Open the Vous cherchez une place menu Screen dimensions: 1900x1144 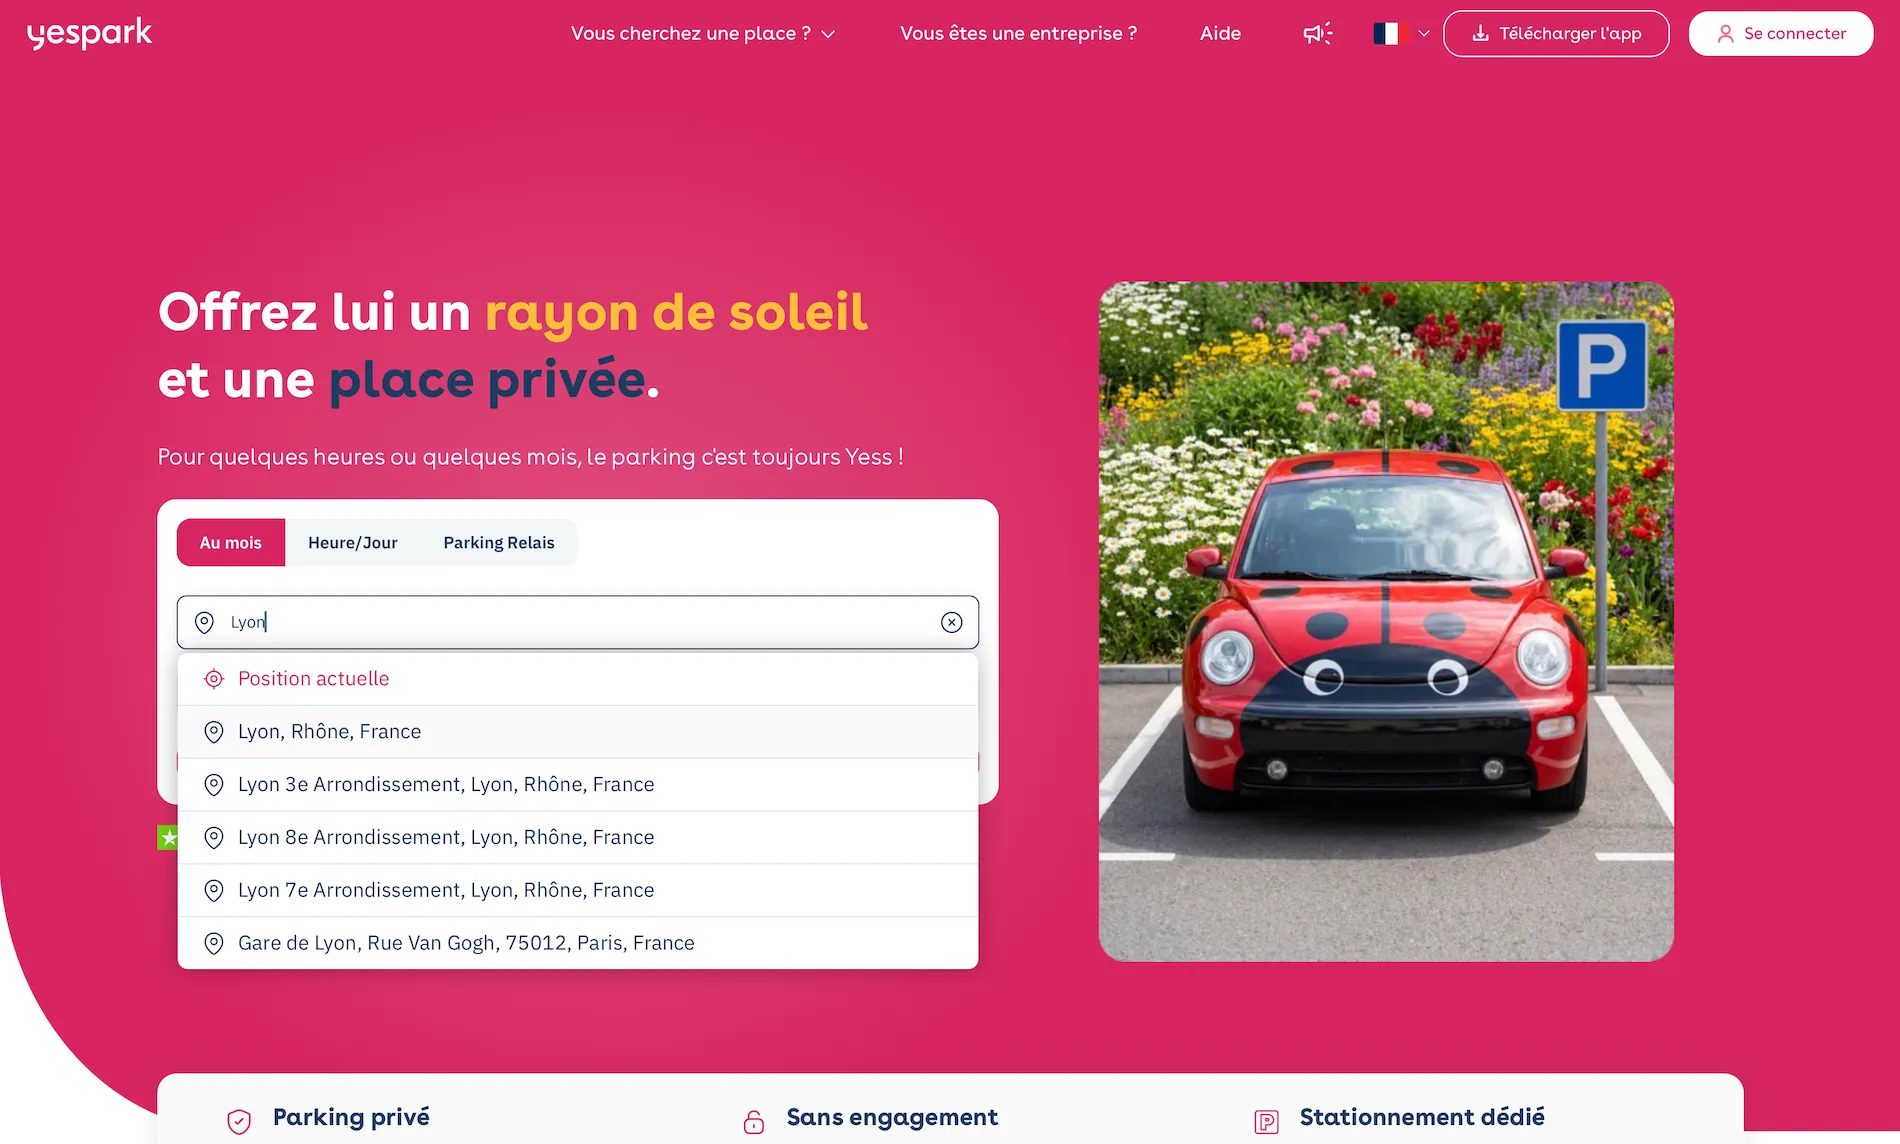(690, 33)
